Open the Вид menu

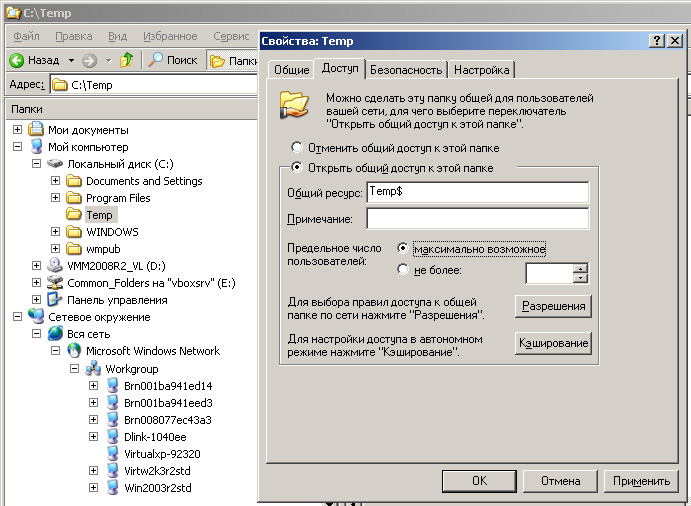click(x=117, y=36)
